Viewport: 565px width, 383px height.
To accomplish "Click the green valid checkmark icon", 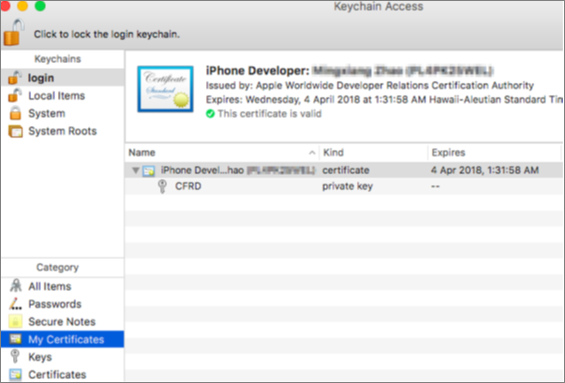I will 210,114.
